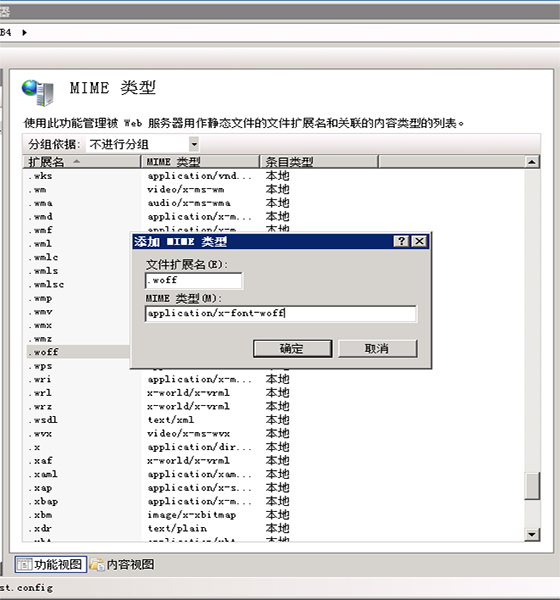Open help with the dialog question mark
560x600 pixels.
[x=401, y=241]
